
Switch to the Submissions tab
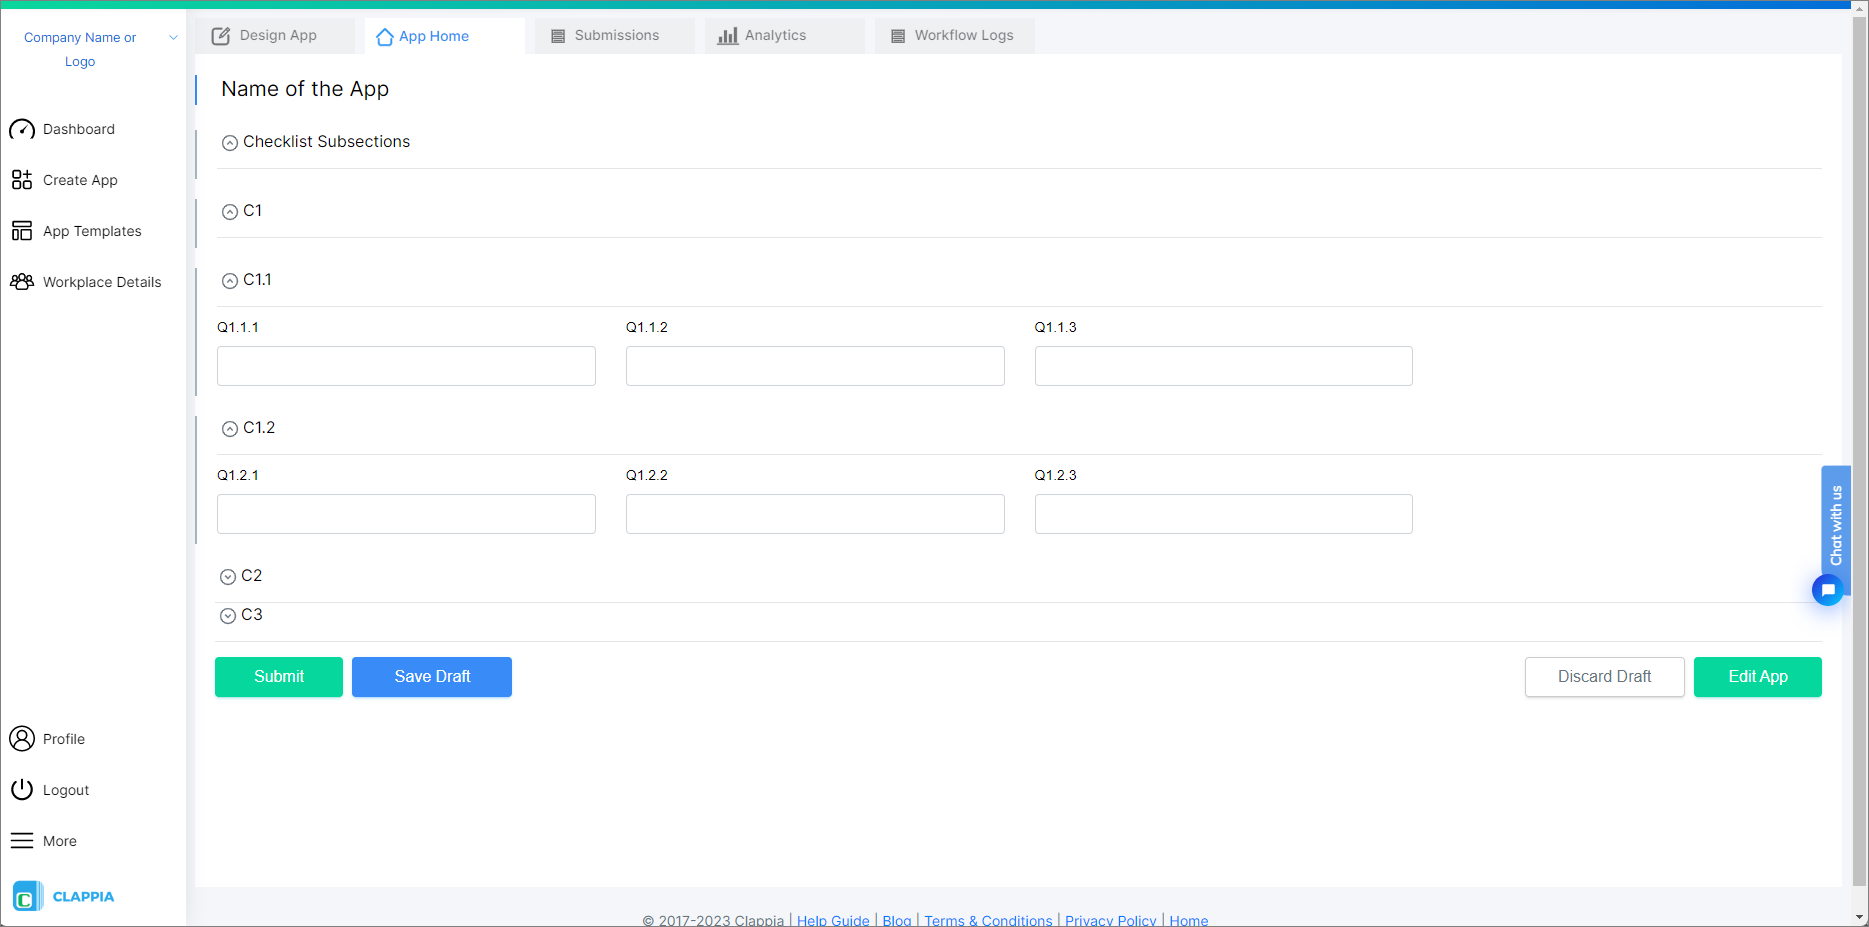[x=614, y=35]
